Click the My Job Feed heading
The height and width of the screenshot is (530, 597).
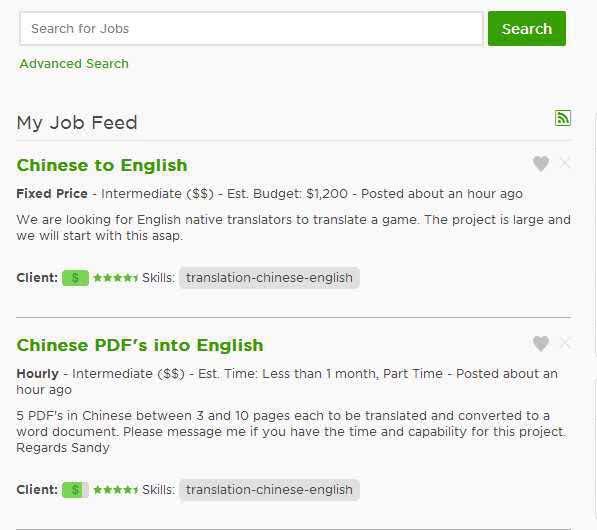pyautogui.click(x=77, y=123)
